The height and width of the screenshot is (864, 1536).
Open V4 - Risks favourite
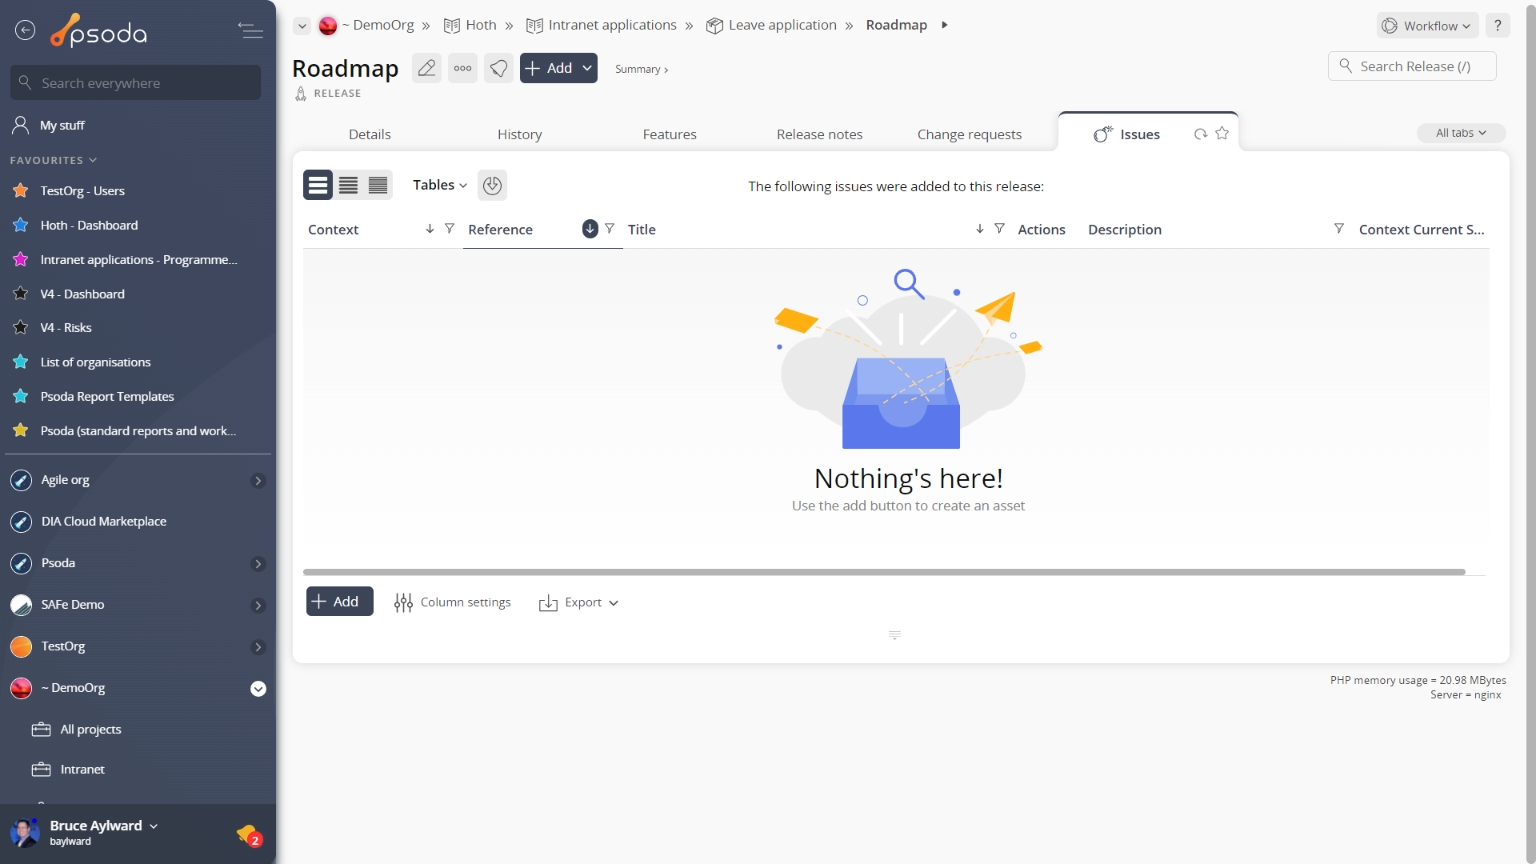[66, 328]
